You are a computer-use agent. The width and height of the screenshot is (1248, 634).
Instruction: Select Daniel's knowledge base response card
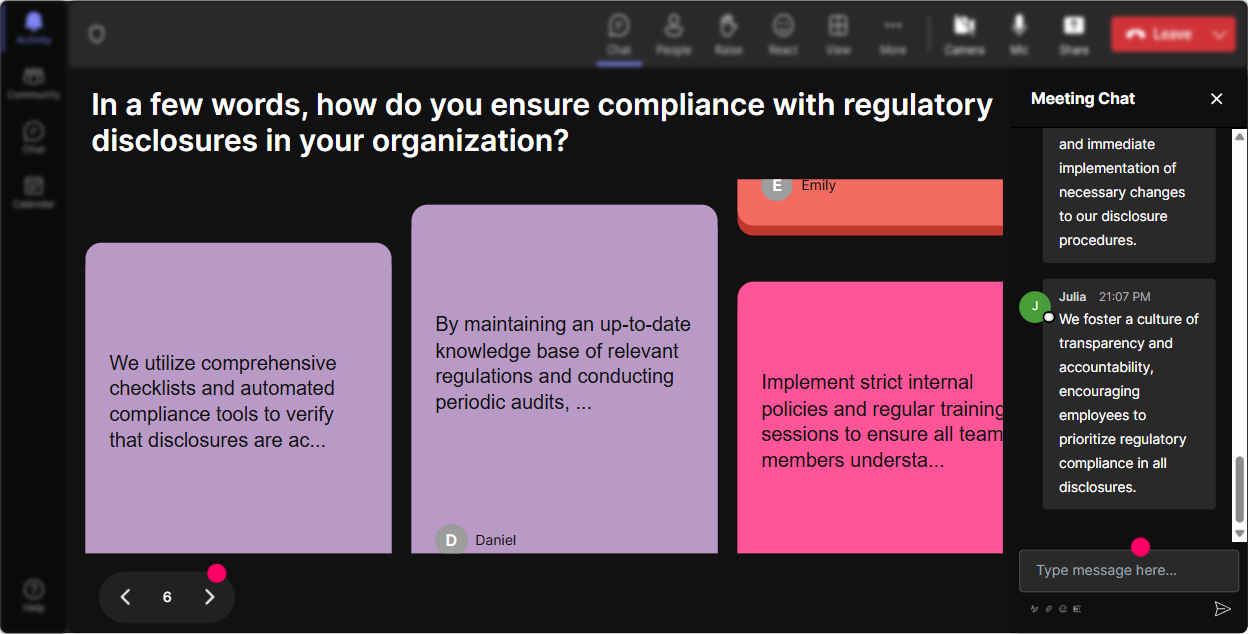coord(564,379)
